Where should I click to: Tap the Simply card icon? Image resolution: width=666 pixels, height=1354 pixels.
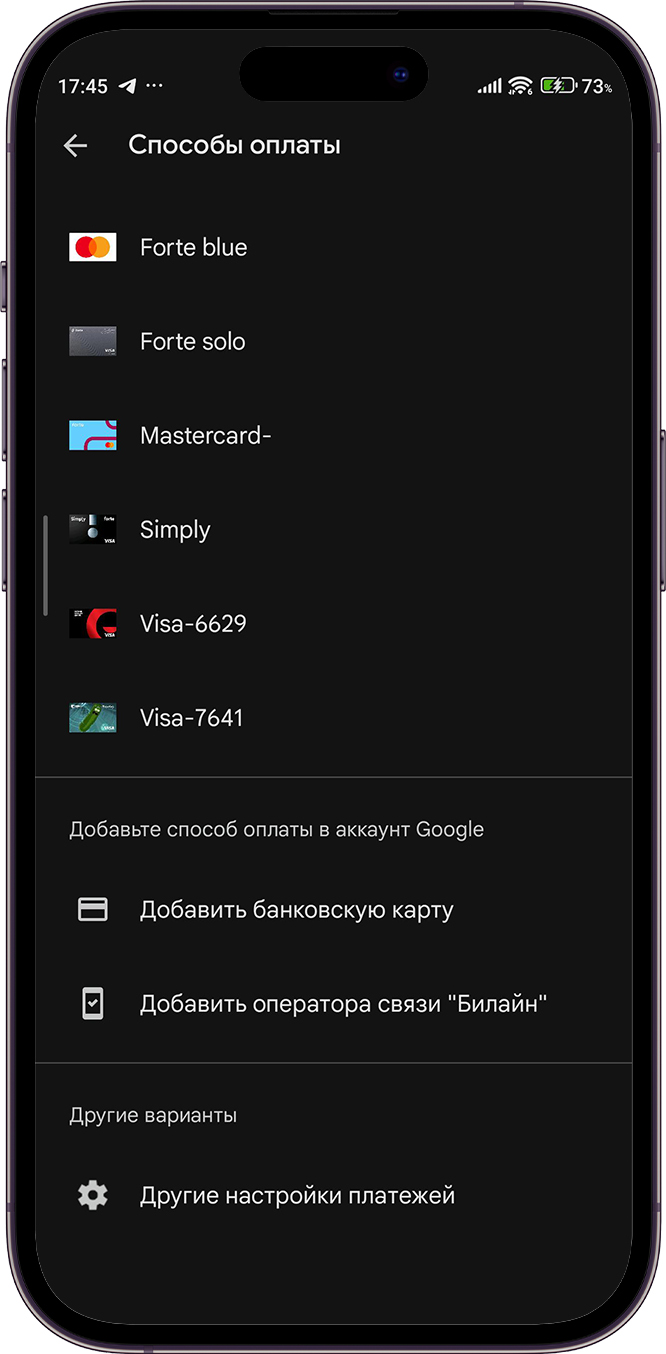pyautogui.click(x=93, y=529)
